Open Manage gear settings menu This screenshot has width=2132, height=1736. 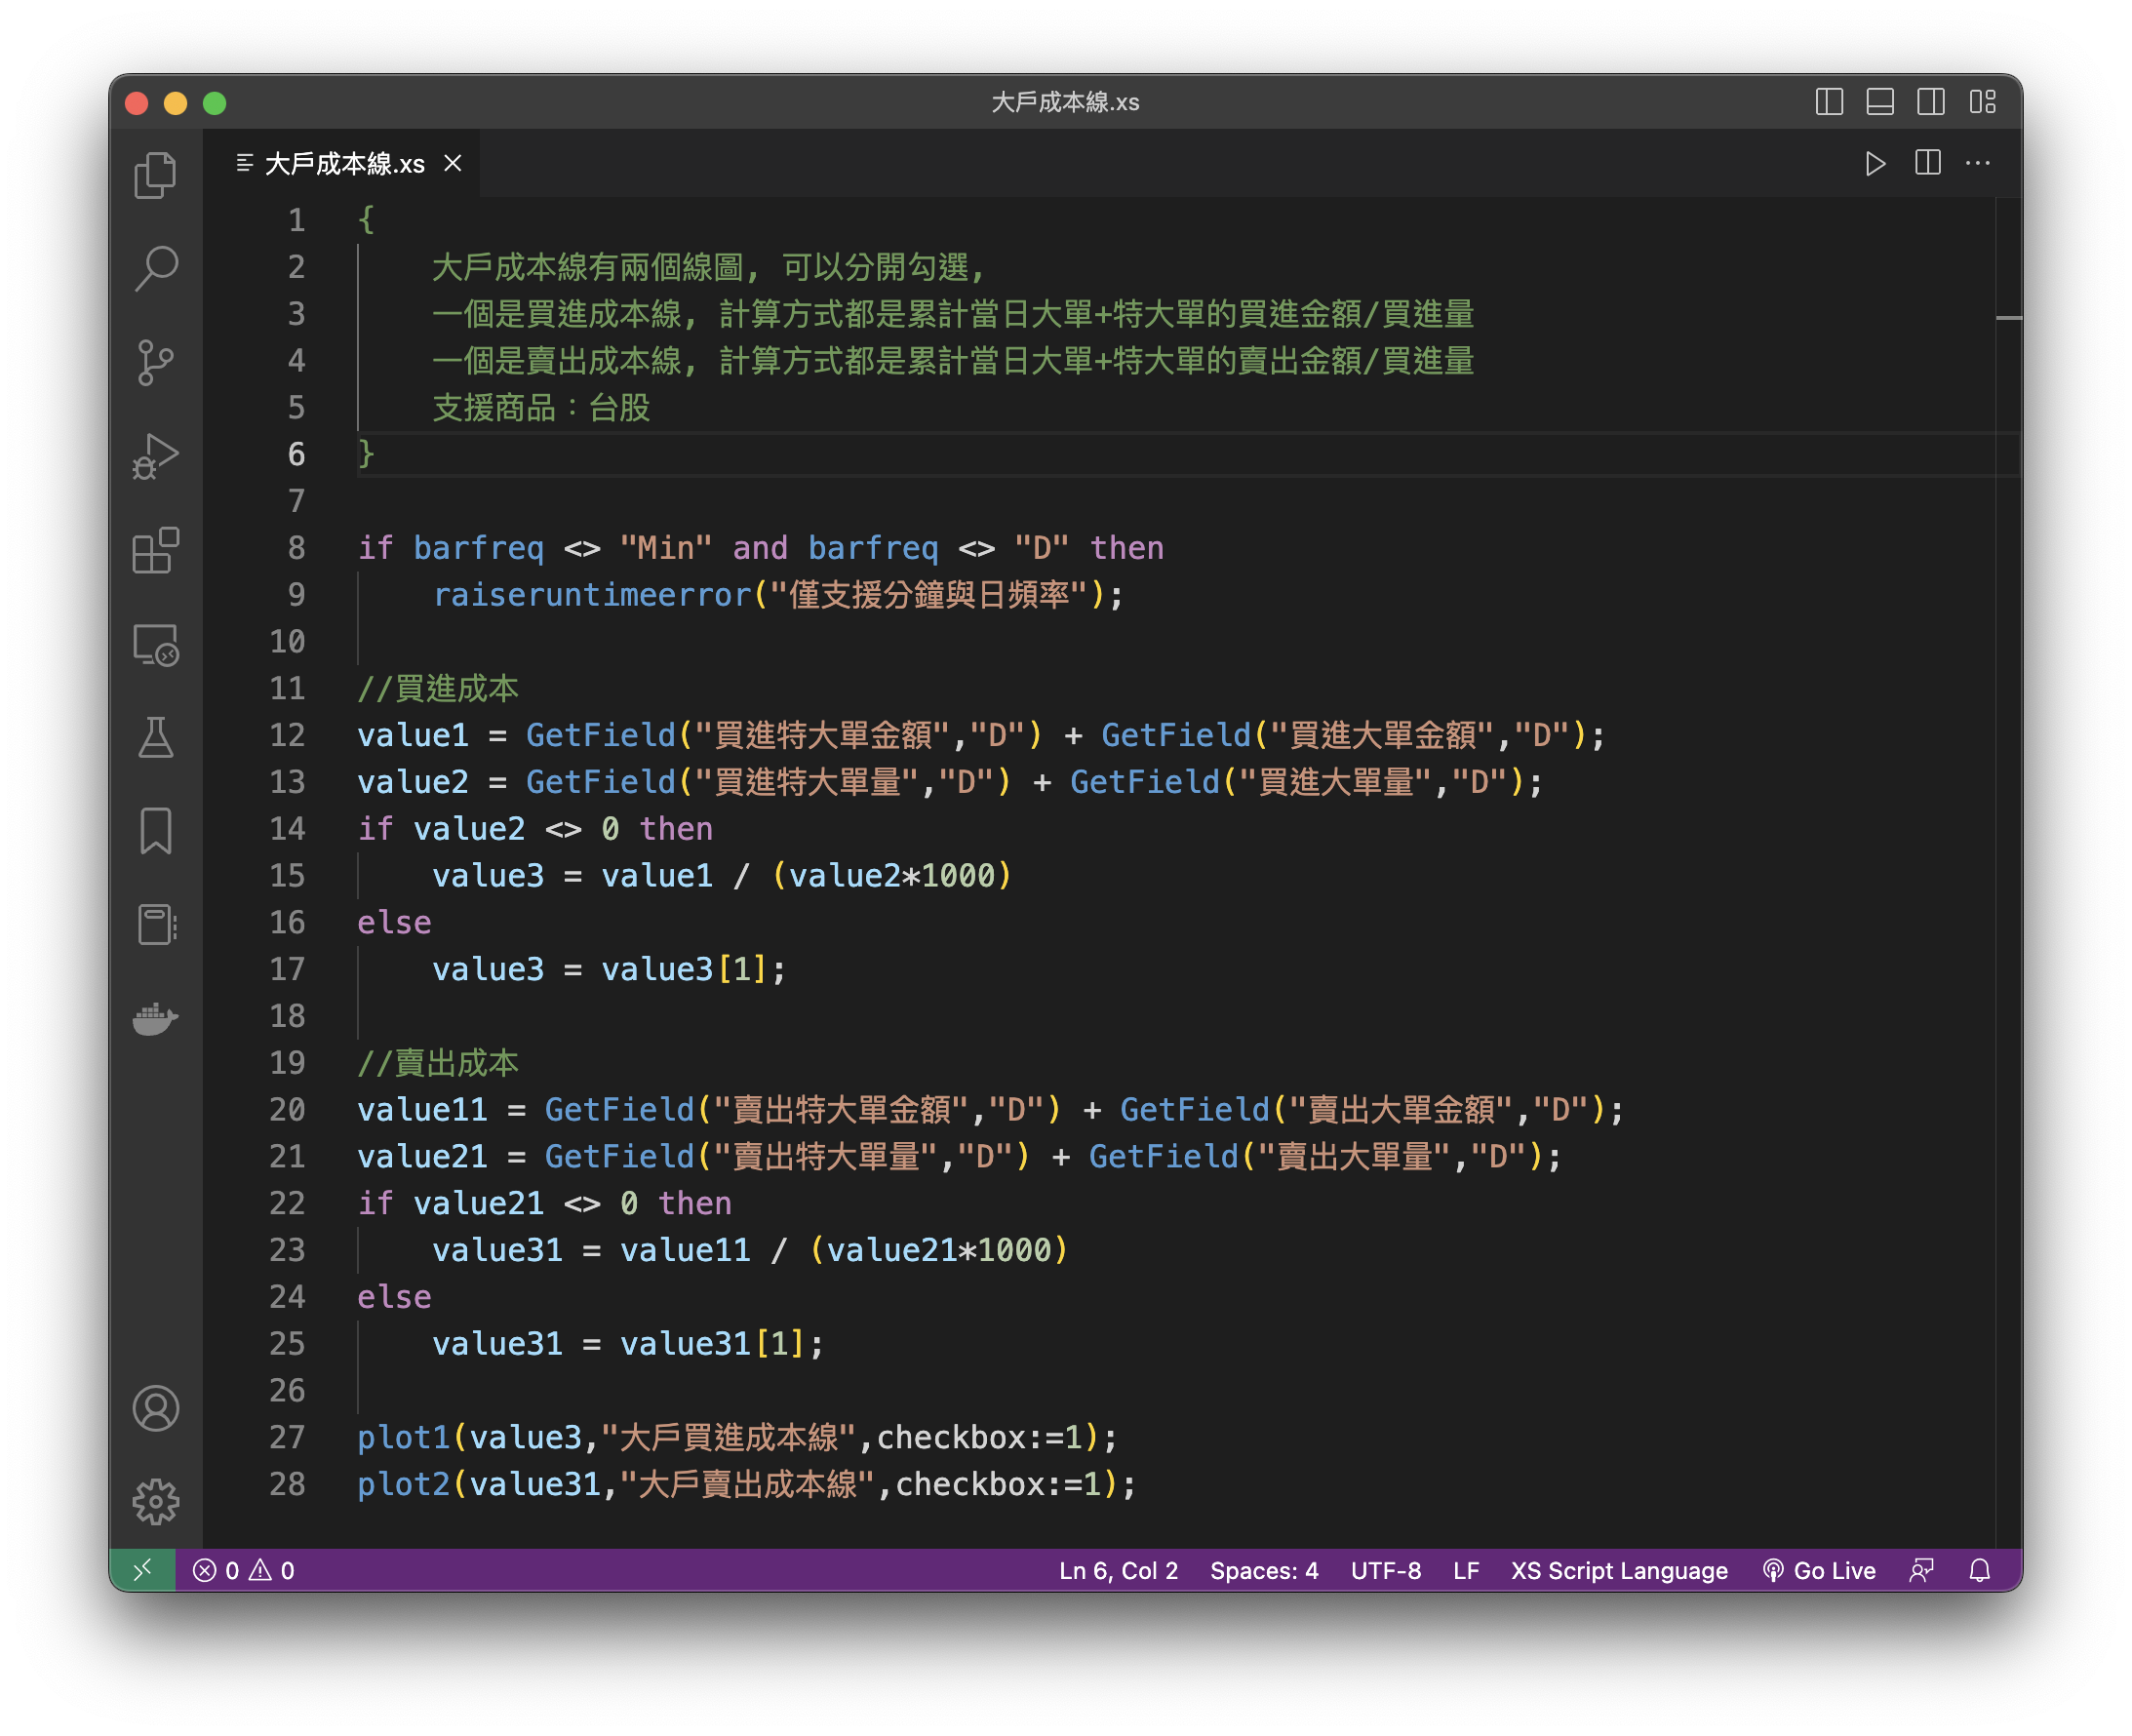click(x=155, y=1501)
